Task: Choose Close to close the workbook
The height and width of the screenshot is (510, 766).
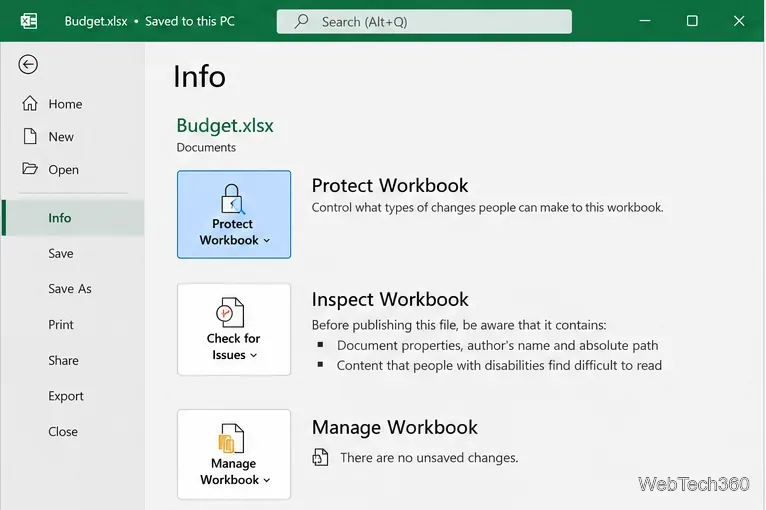Action: click(x=63, y=432)
